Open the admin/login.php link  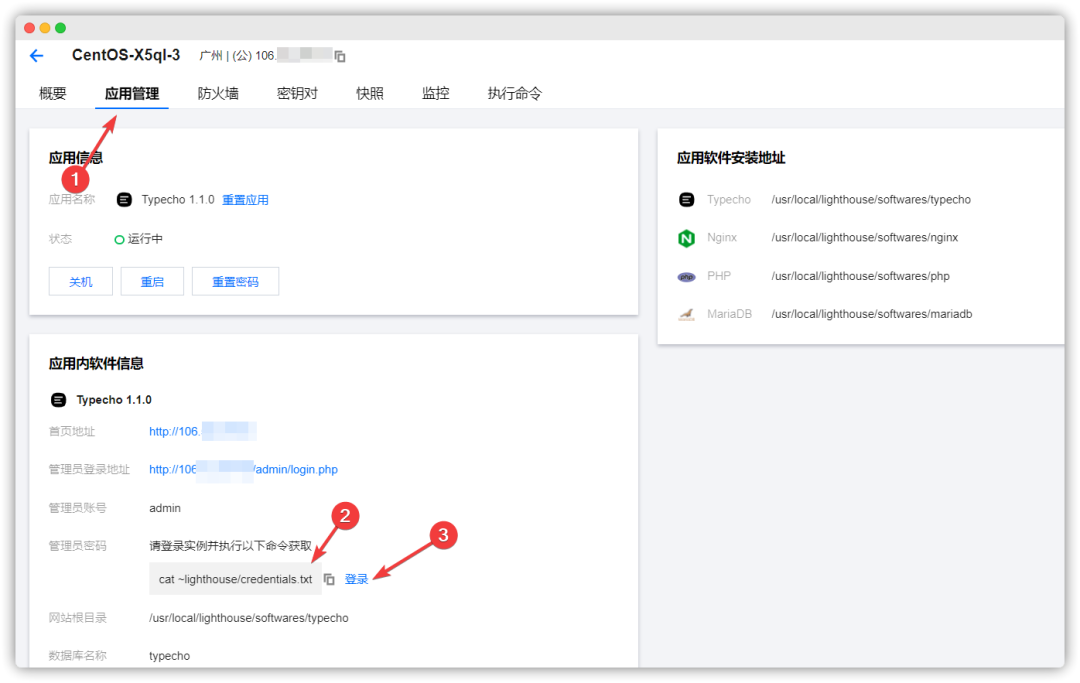[243, 470]
